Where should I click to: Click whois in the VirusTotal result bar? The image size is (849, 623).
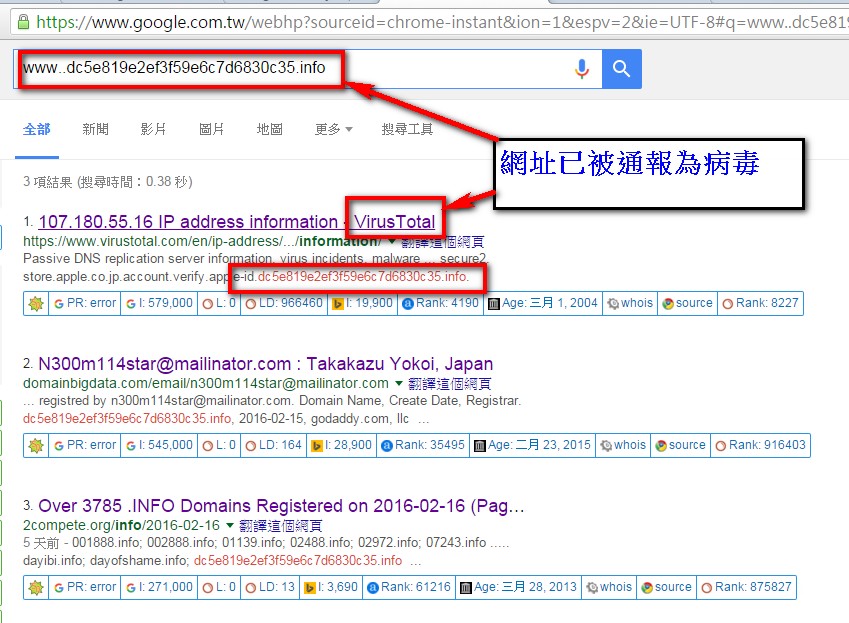click(x=630, y=303)
